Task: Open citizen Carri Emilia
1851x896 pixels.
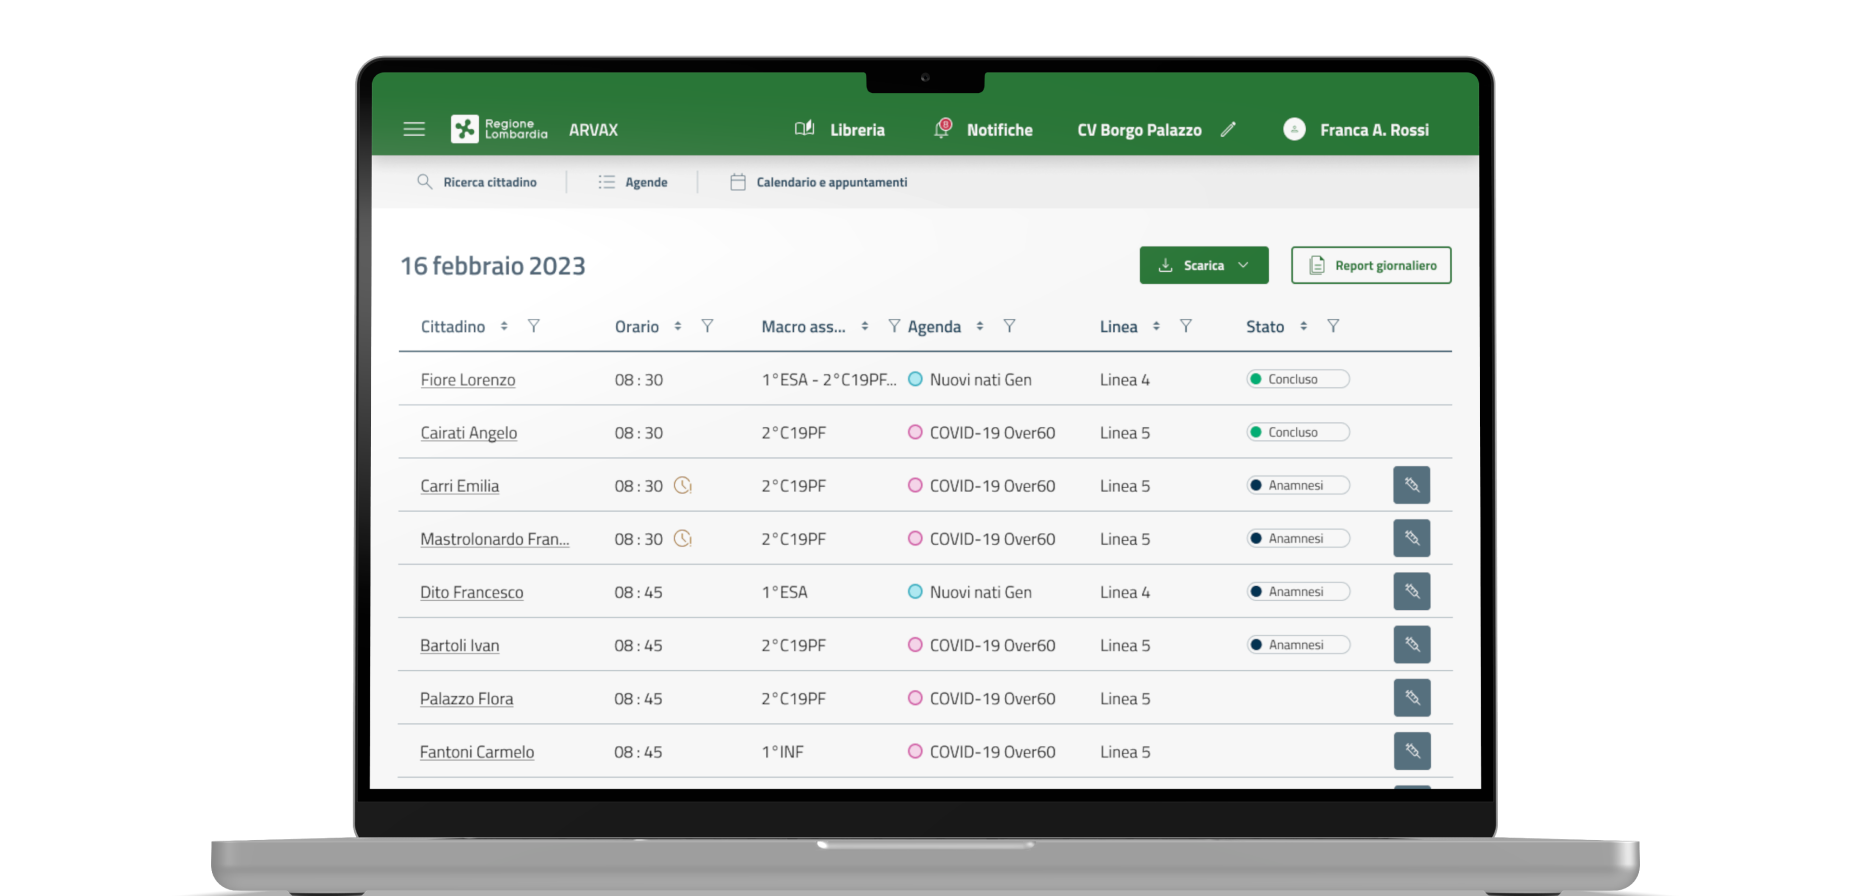Action: coord(460,486)
